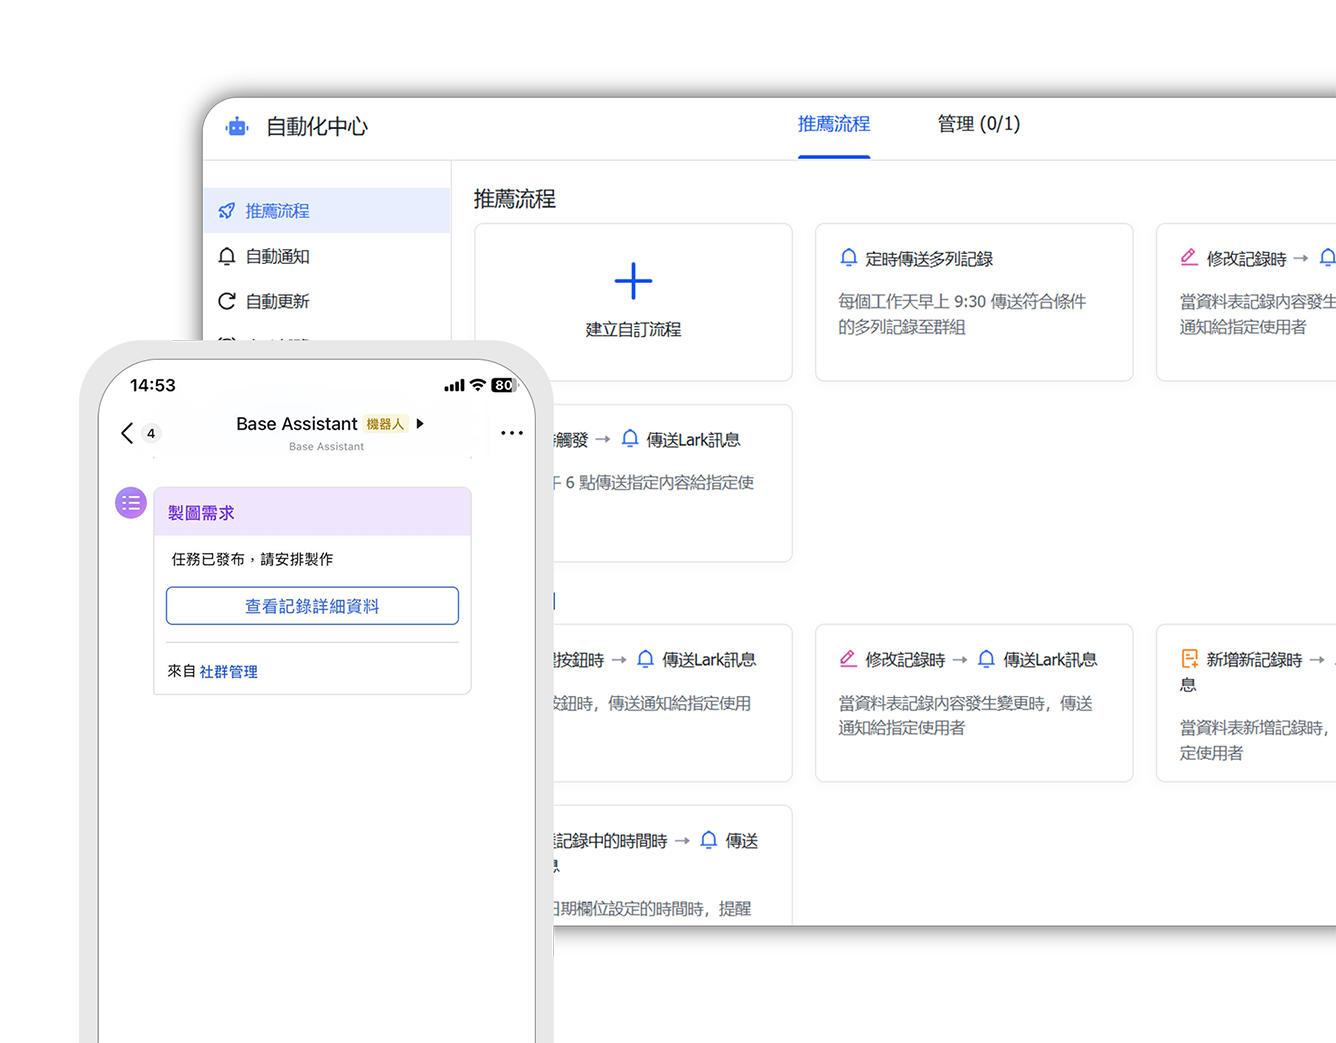This screenshot has height=1043, width=1336.
Task: Select 推薦流程 in the sidebar
Action: click(326, 211)
